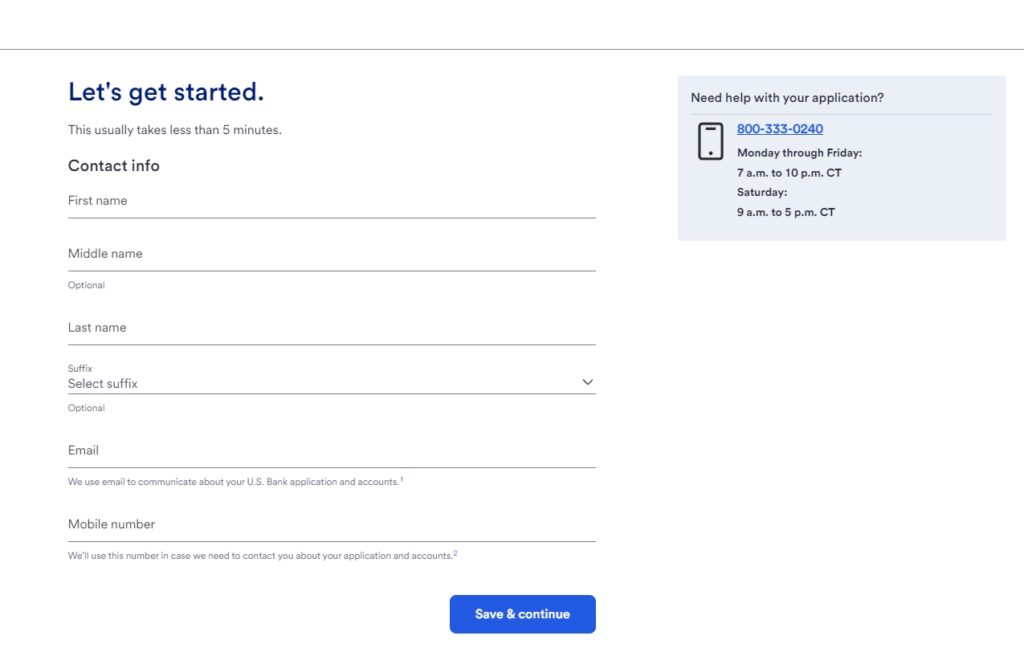Activate the Email input field

click(x=332, y=451)
